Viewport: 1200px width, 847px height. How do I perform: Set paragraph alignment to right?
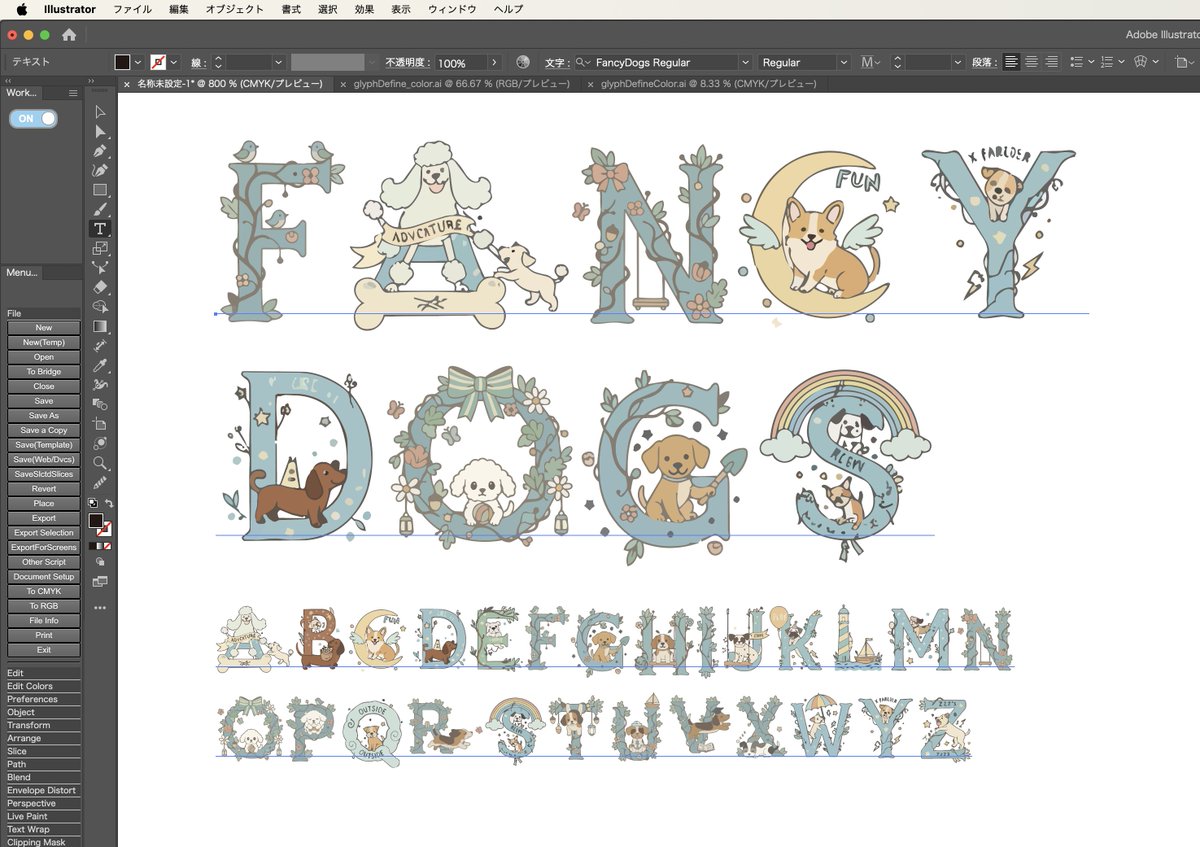pos(1051,62)
